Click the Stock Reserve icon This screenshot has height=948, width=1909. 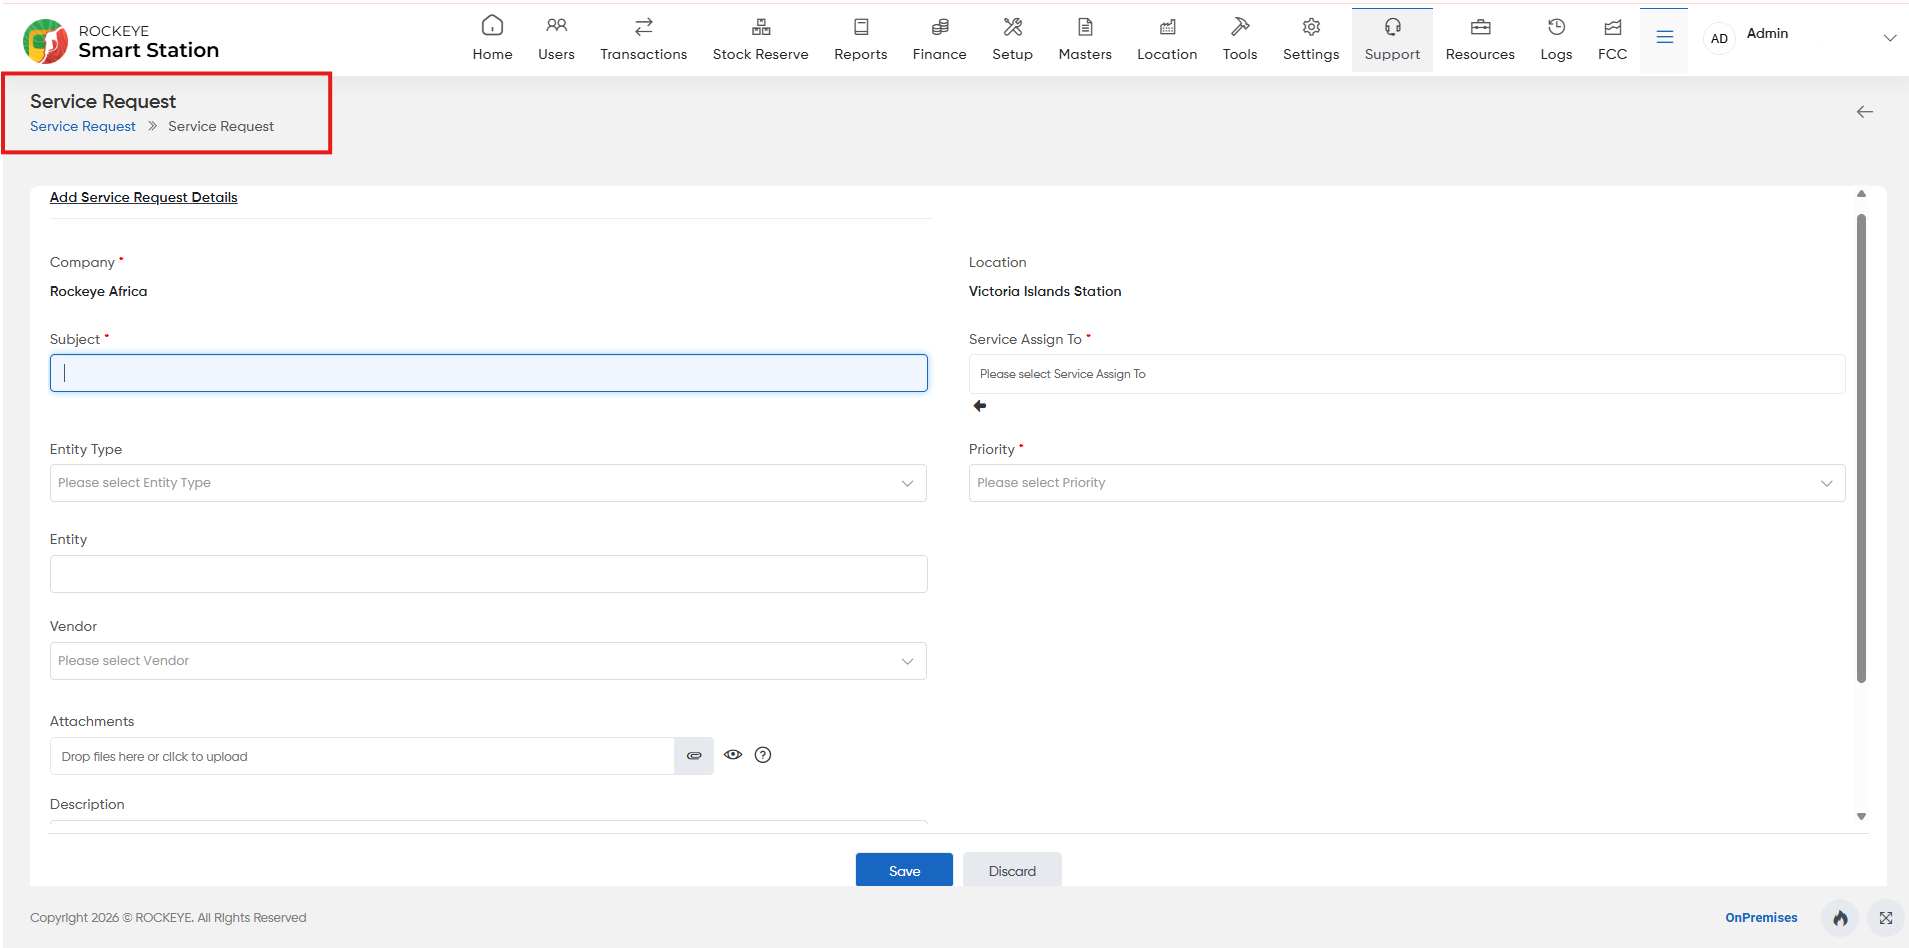pos(760,26)
